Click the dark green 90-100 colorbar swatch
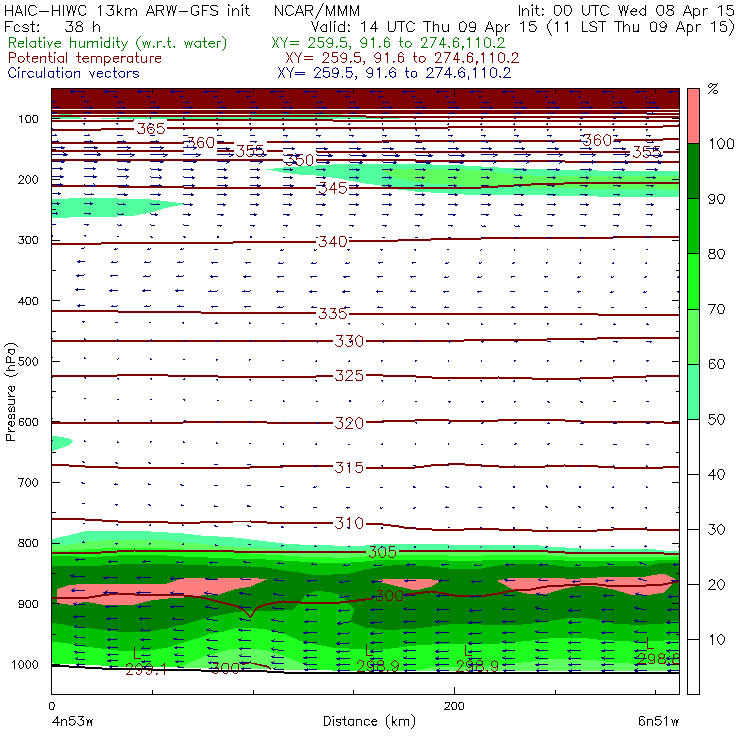Viewport: 740px width, 740px height. pos(693,171)
